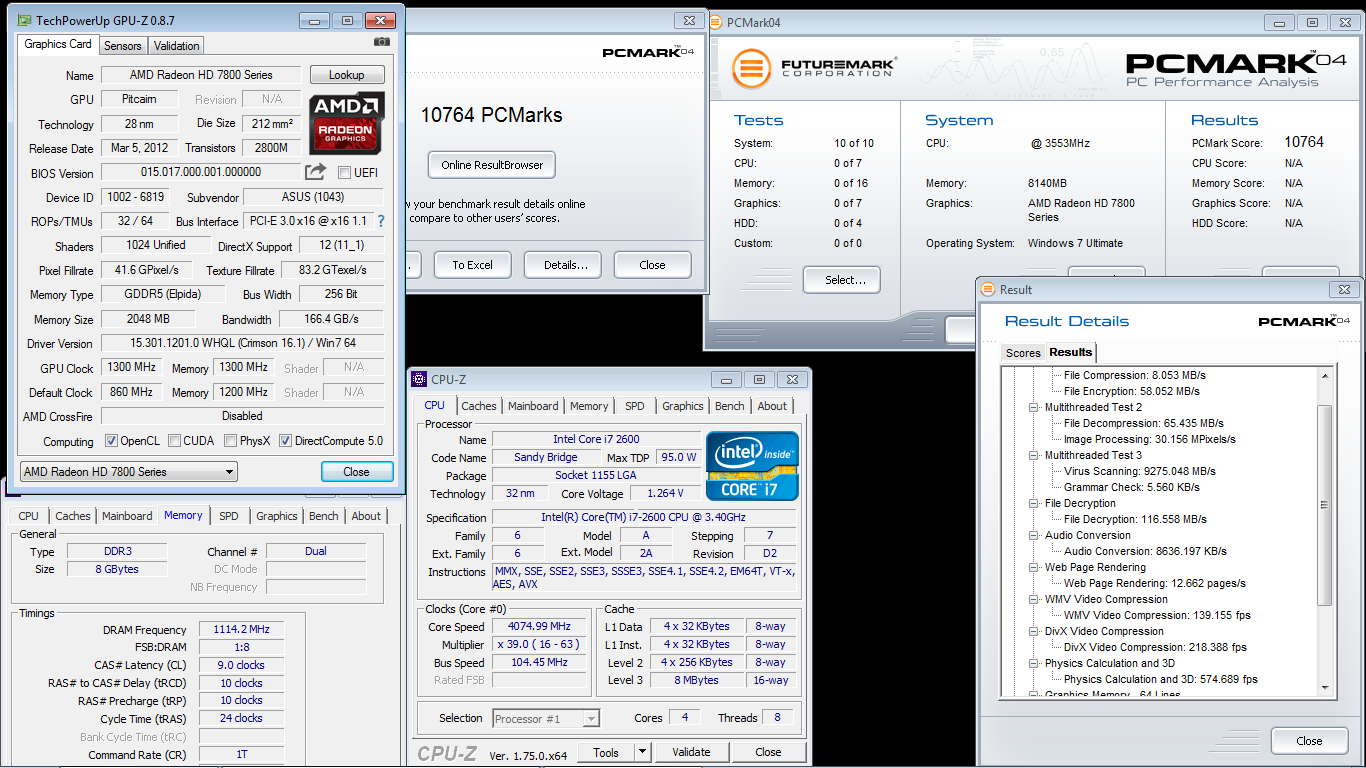Open the Tools dropdown arrow in CPU-Z

[x=641, y=752]
